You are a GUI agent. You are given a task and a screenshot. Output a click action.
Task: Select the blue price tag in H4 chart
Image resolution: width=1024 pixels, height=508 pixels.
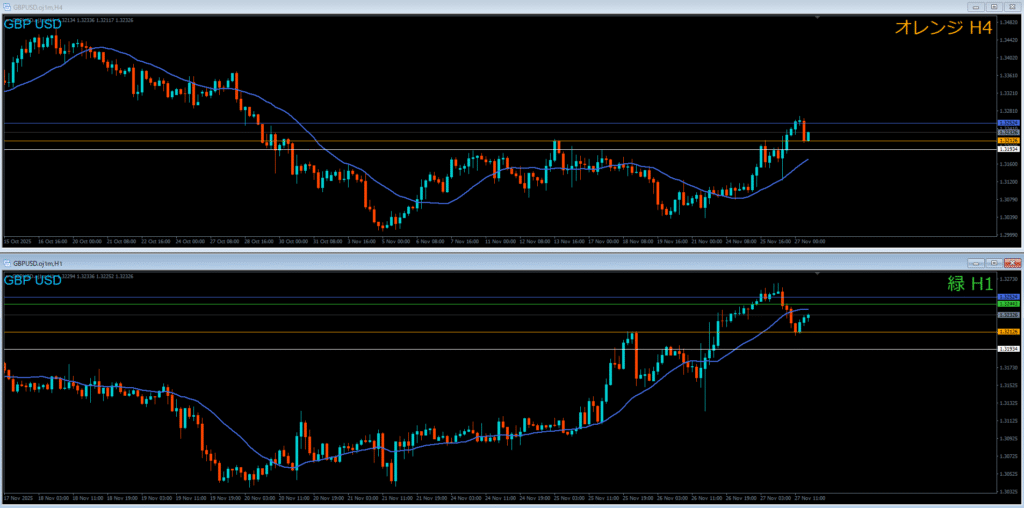tap(1009, 123)
